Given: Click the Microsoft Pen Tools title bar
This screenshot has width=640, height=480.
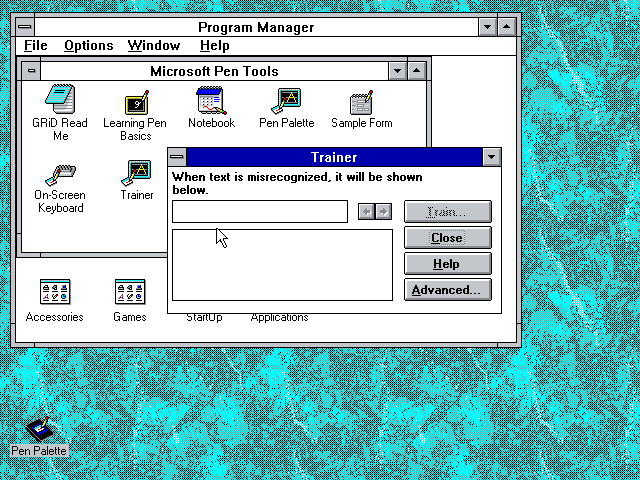Looking at the screenshot, I should tap(214, 71).
